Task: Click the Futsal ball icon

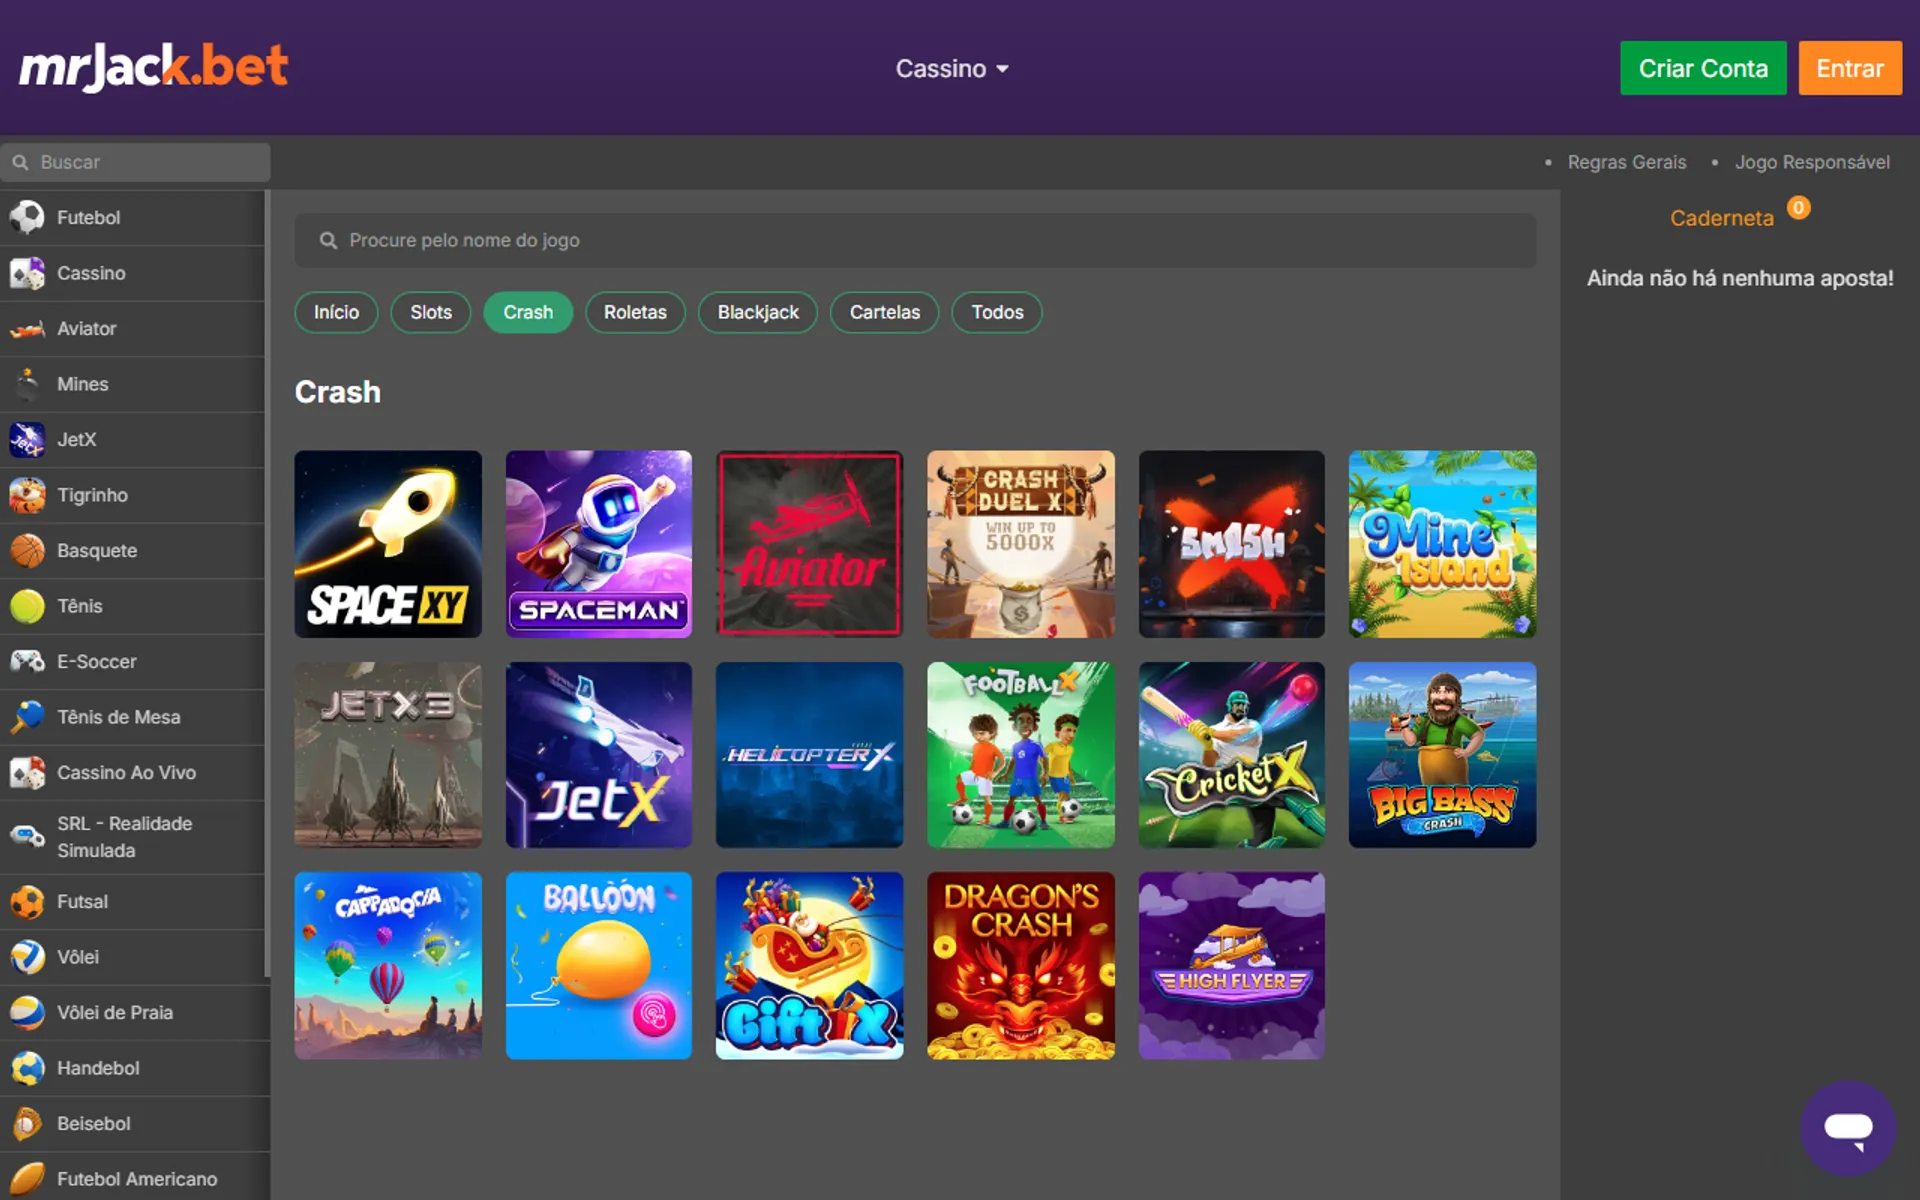Action: (x=27, y=902)
